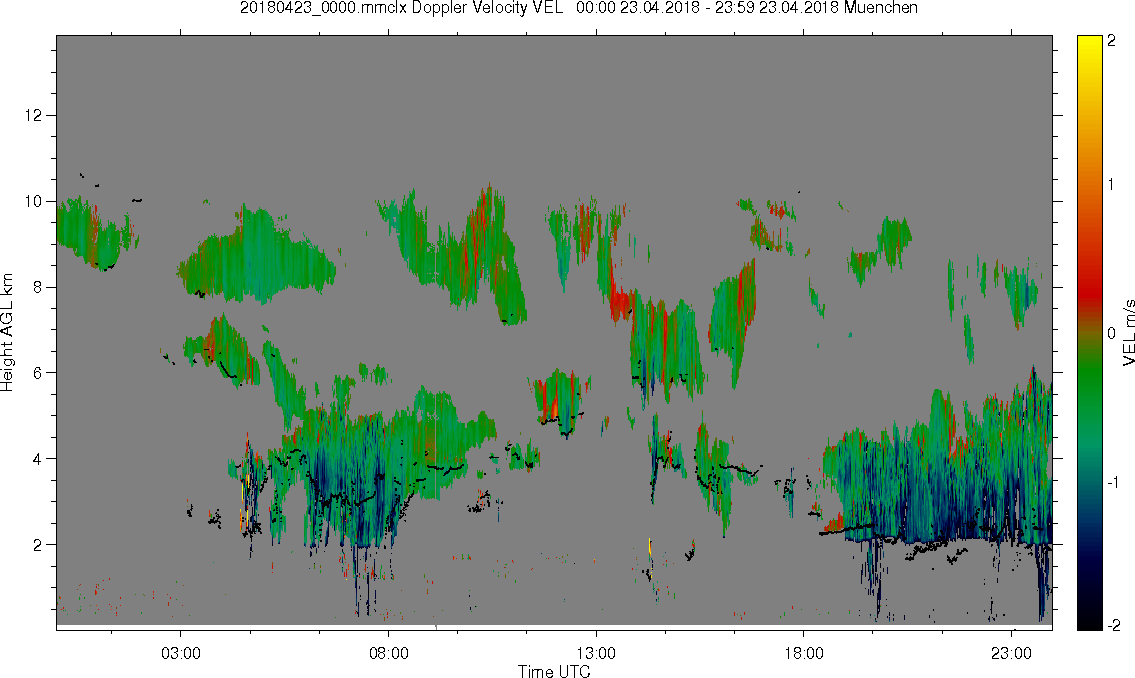Screen dimensions: 1135x678
Task: Click the 03:00 time tick label
Action: (180, 653)
